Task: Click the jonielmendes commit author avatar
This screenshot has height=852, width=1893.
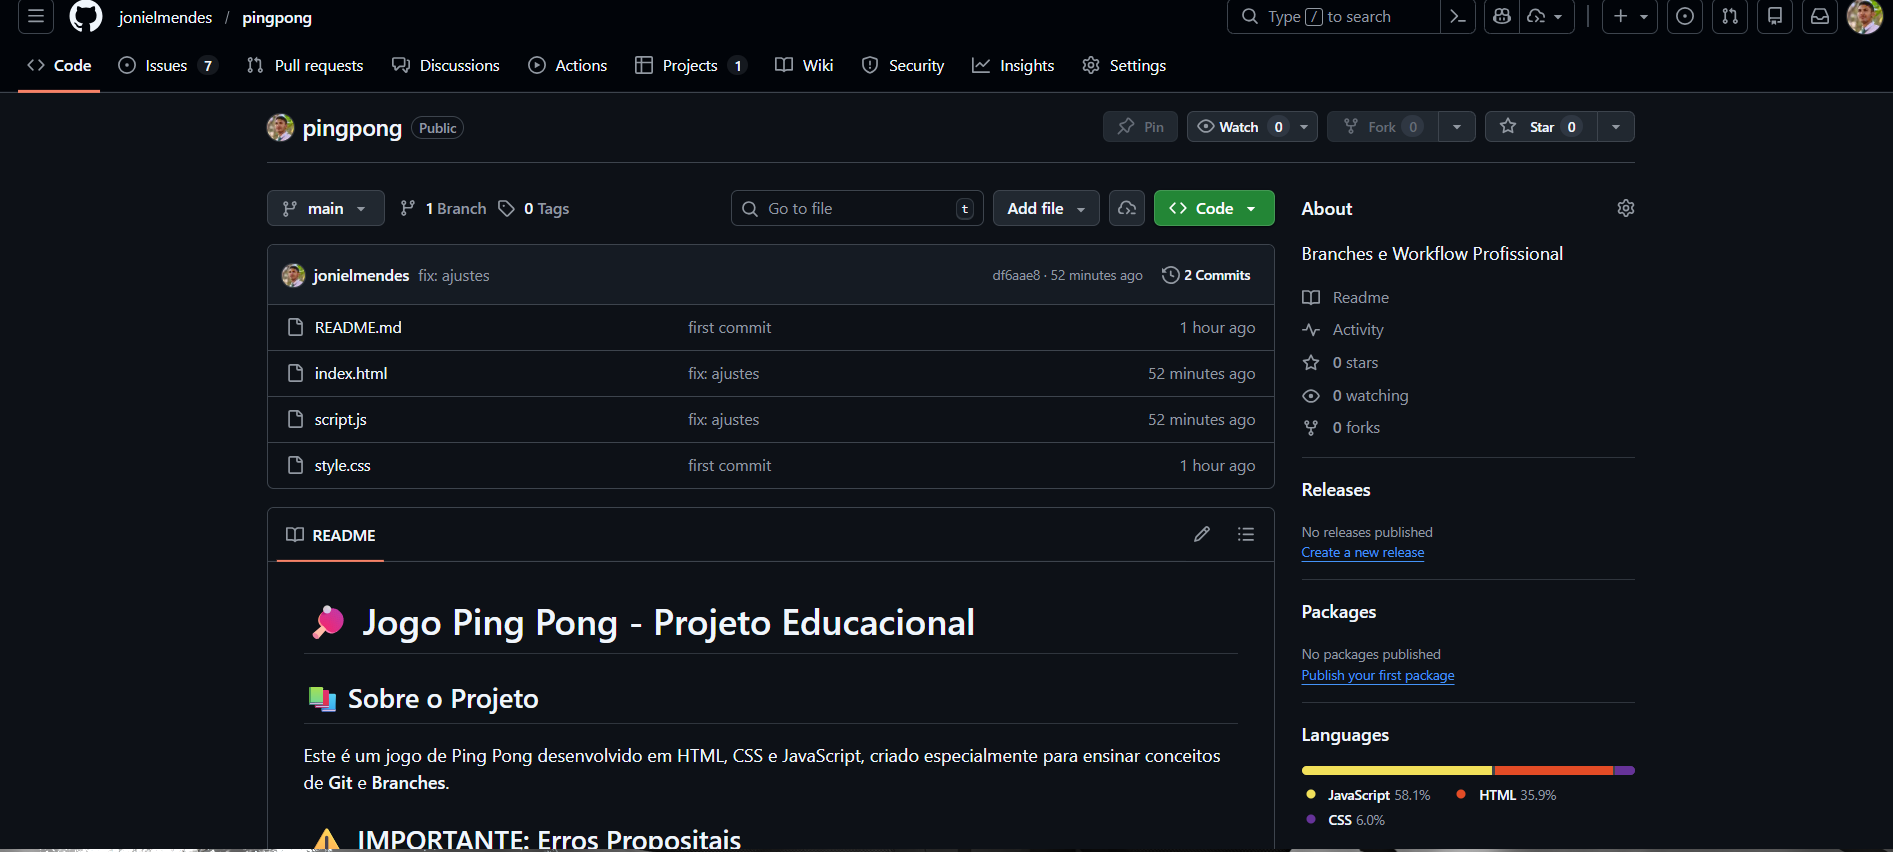Action: pyautogui.click(x=293, y=275)
